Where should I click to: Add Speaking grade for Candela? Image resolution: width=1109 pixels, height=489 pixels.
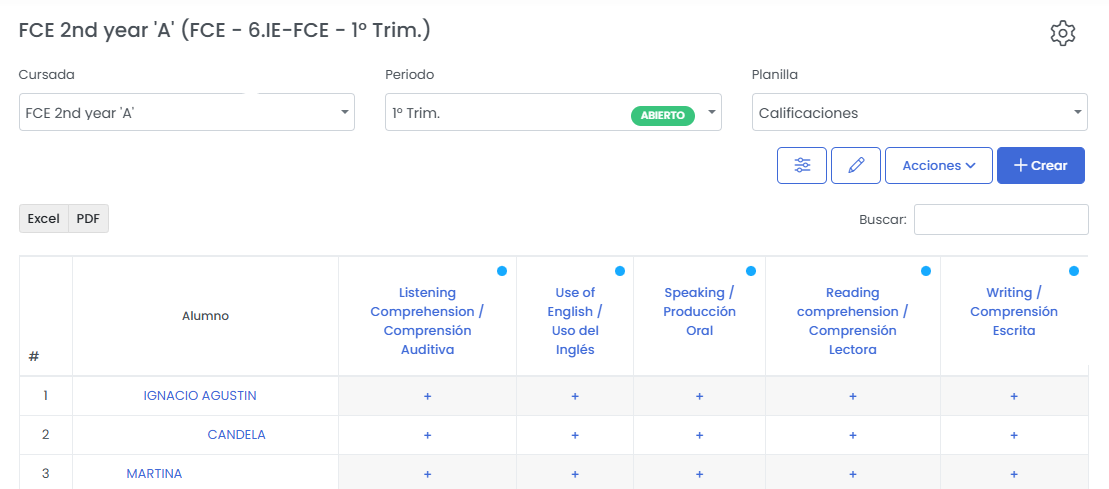(699, 435)
